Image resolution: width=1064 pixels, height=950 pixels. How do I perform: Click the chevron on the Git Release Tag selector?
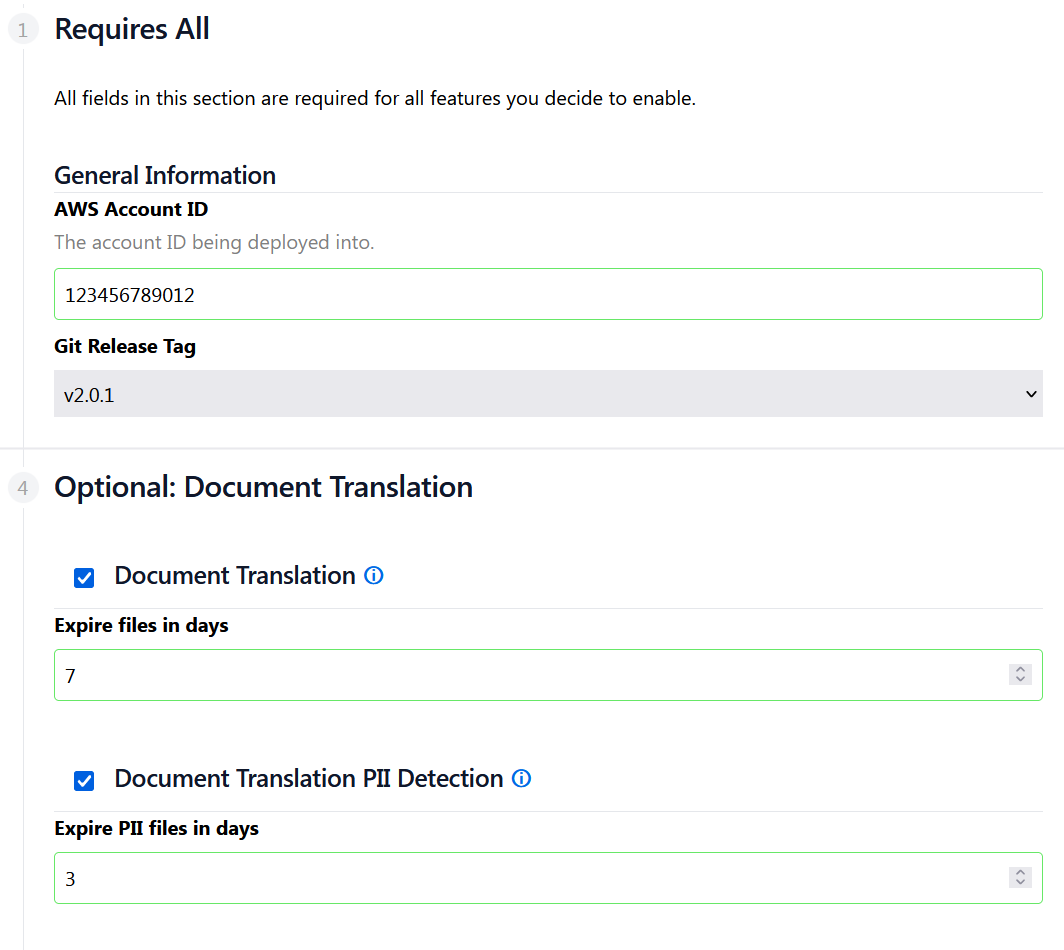1031,393
